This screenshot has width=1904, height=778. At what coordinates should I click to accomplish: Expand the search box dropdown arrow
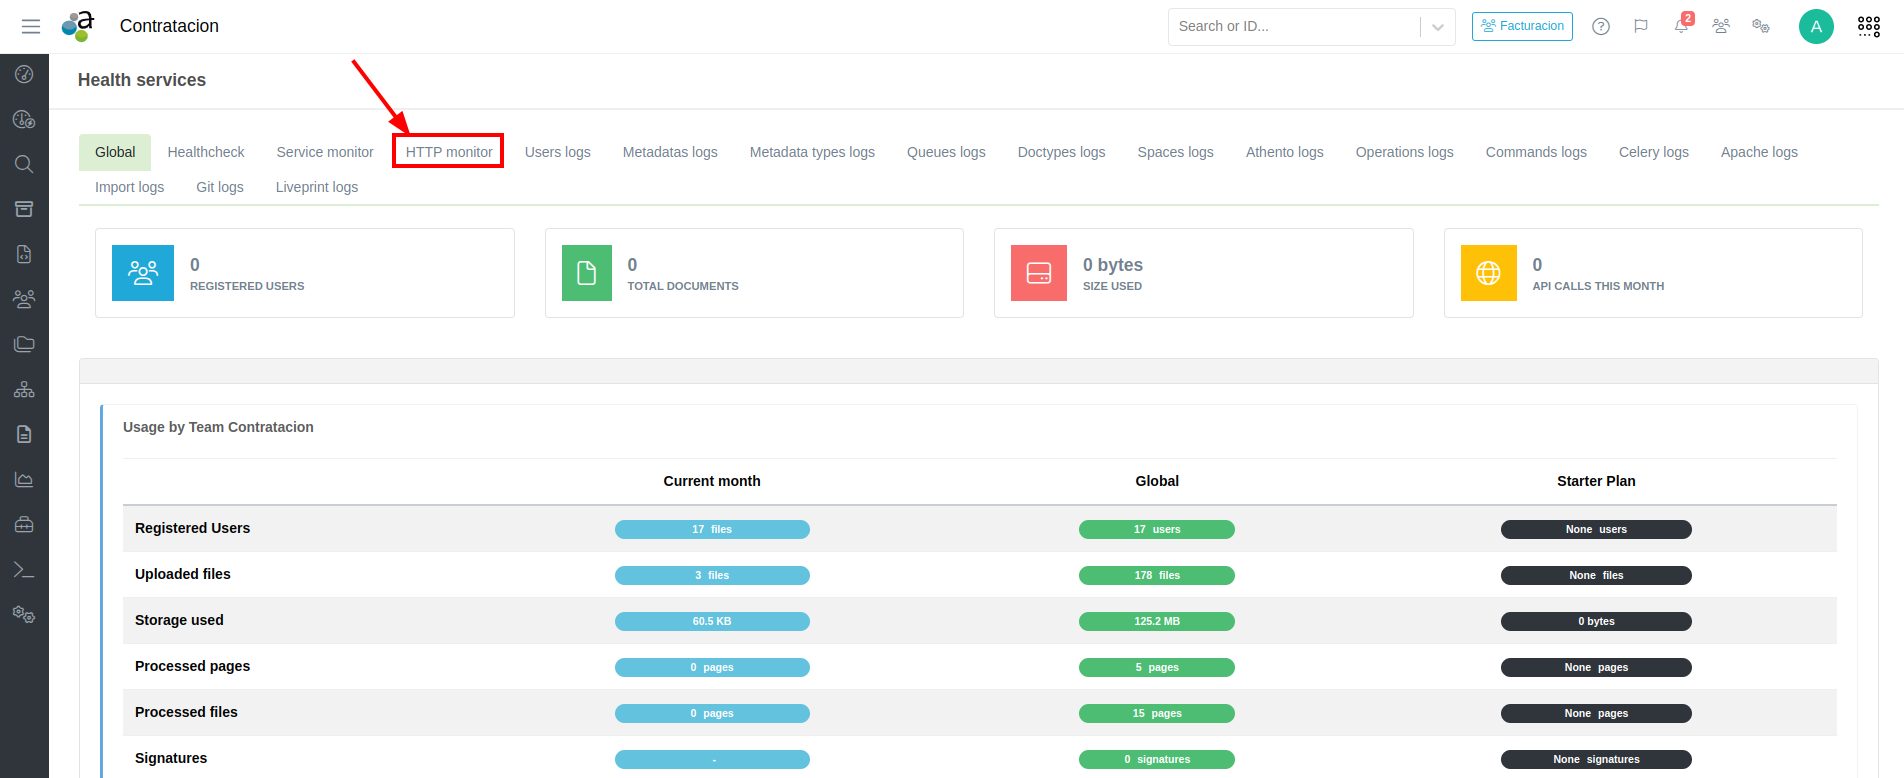(x=1437, y=27)
